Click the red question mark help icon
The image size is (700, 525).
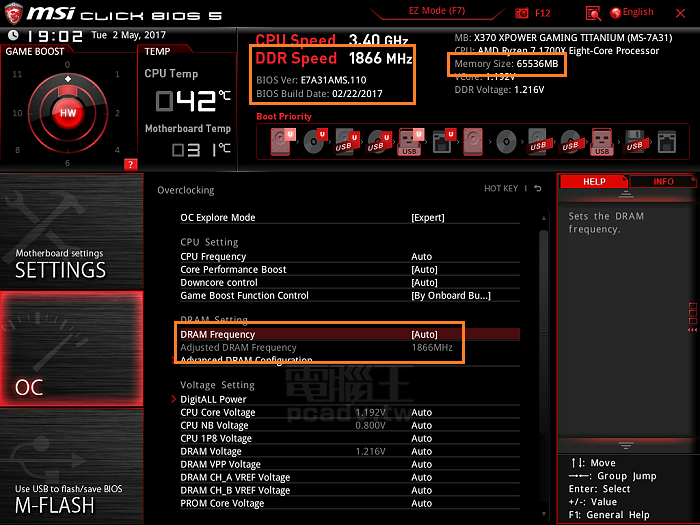130,164
